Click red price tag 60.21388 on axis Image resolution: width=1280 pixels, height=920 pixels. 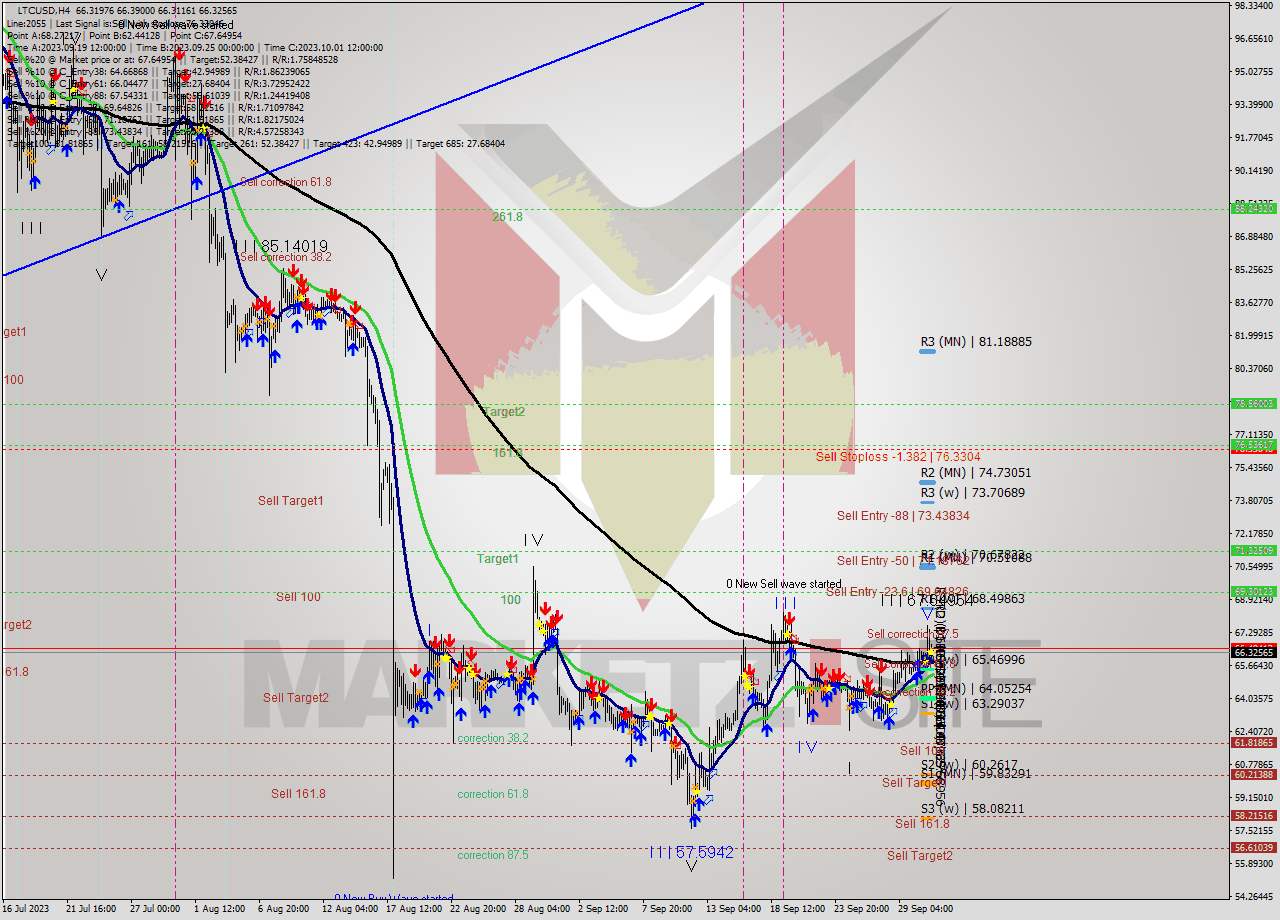pyautogui.click(x=1254, y=775)
